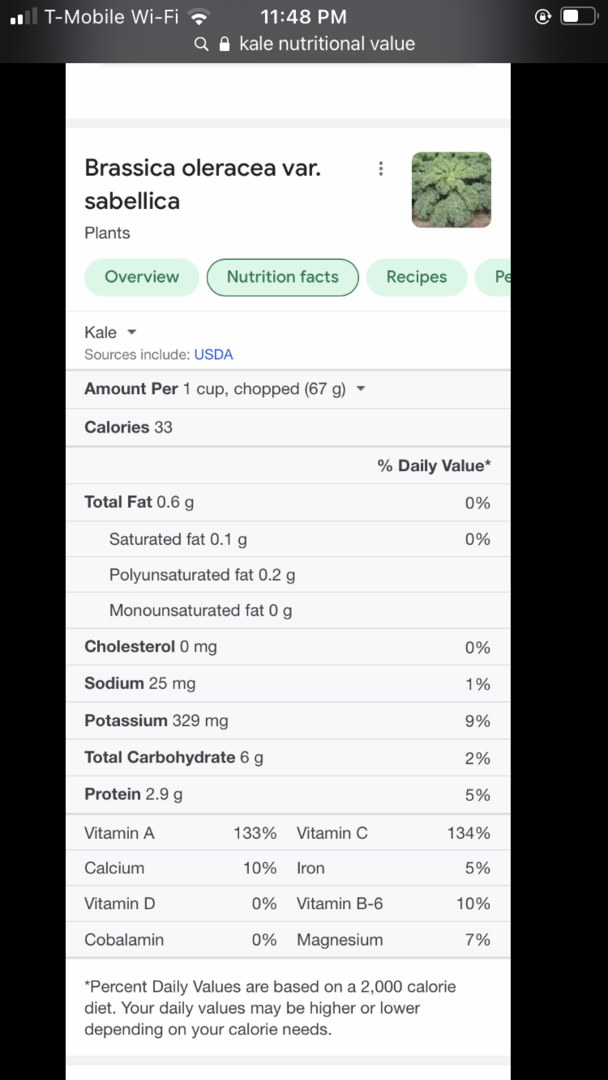
Task: Open the kale plant thumbnail image
Action: (452, 190)
